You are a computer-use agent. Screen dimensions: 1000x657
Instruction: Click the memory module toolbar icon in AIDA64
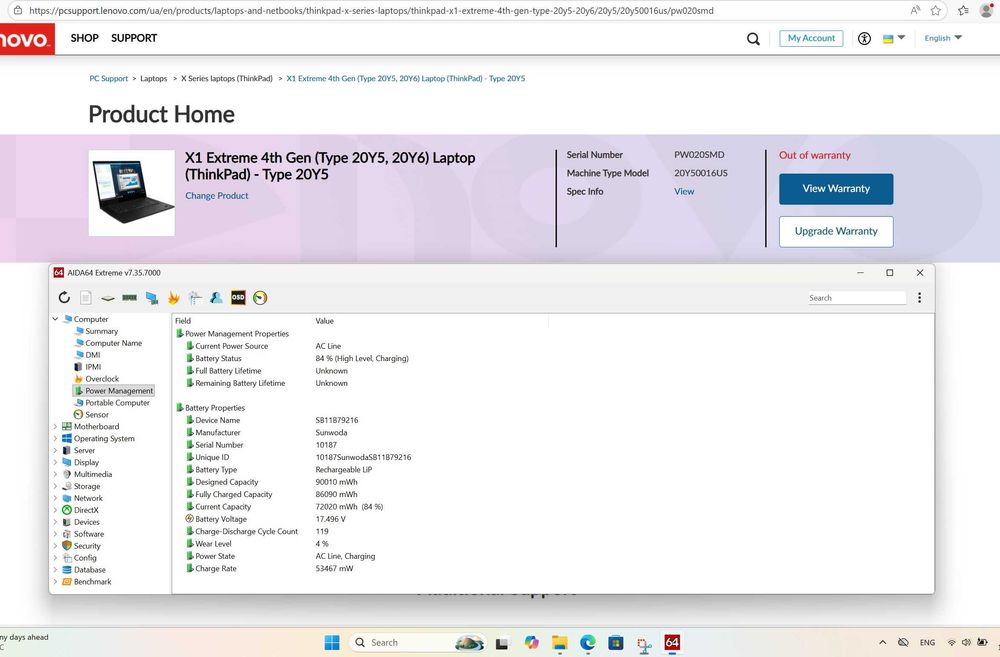coord(129,297)
